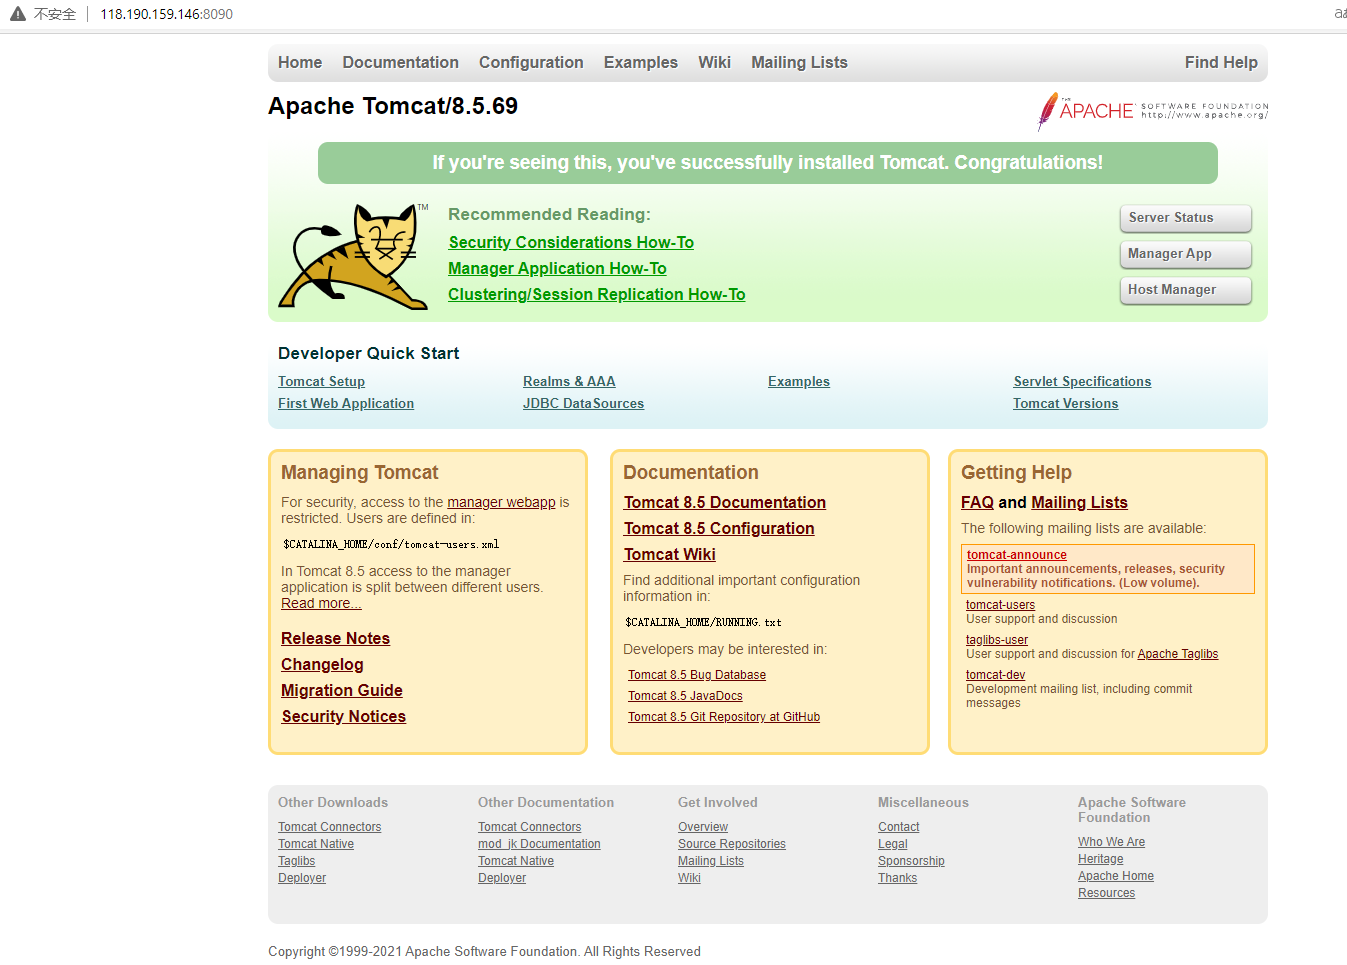1347x965 pixels.
Task: Open the Heritage link
Action: [x=1100, y=859]
